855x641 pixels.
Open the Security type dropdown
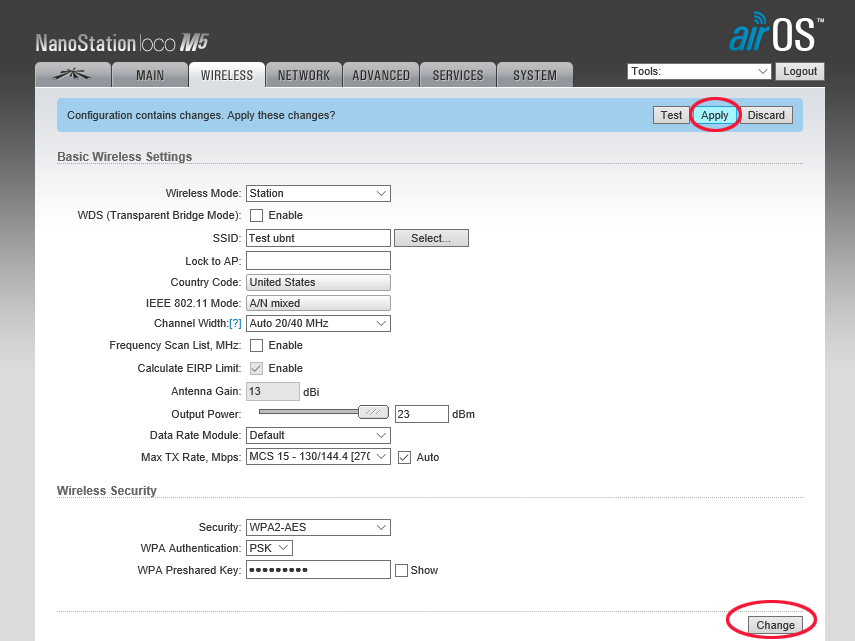(x=318, y=527)
